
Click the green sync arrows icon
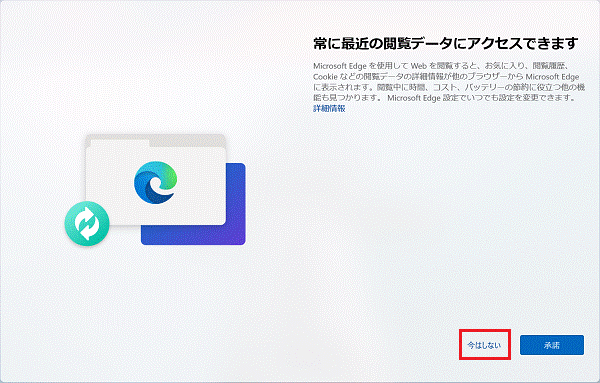pos(87,223)
